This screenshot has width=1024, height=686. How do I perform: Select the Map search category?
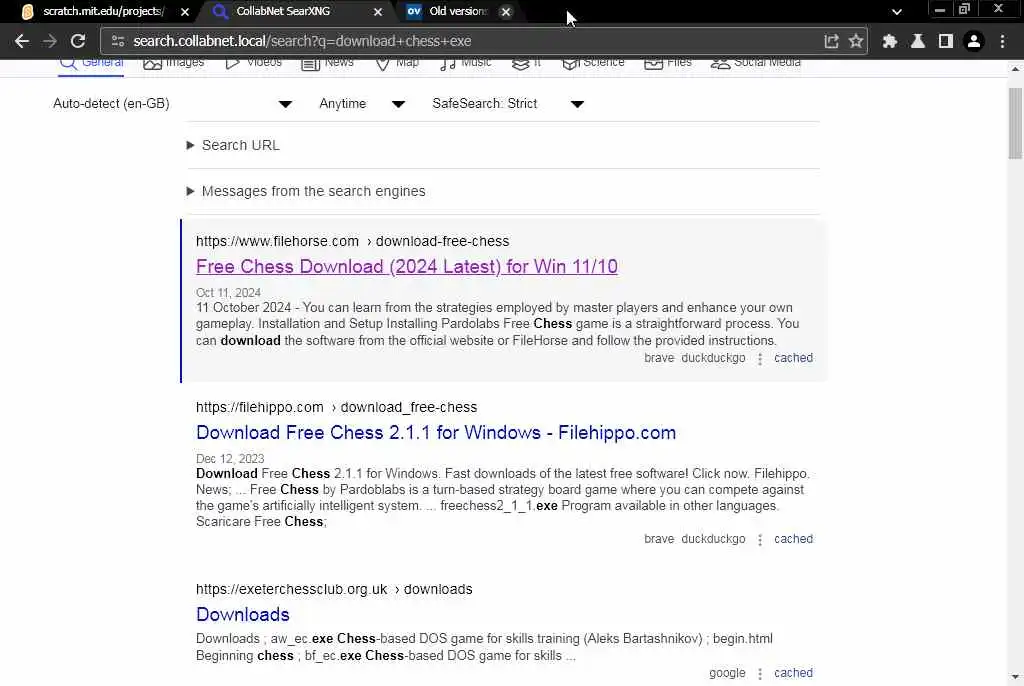pos(397,64)
